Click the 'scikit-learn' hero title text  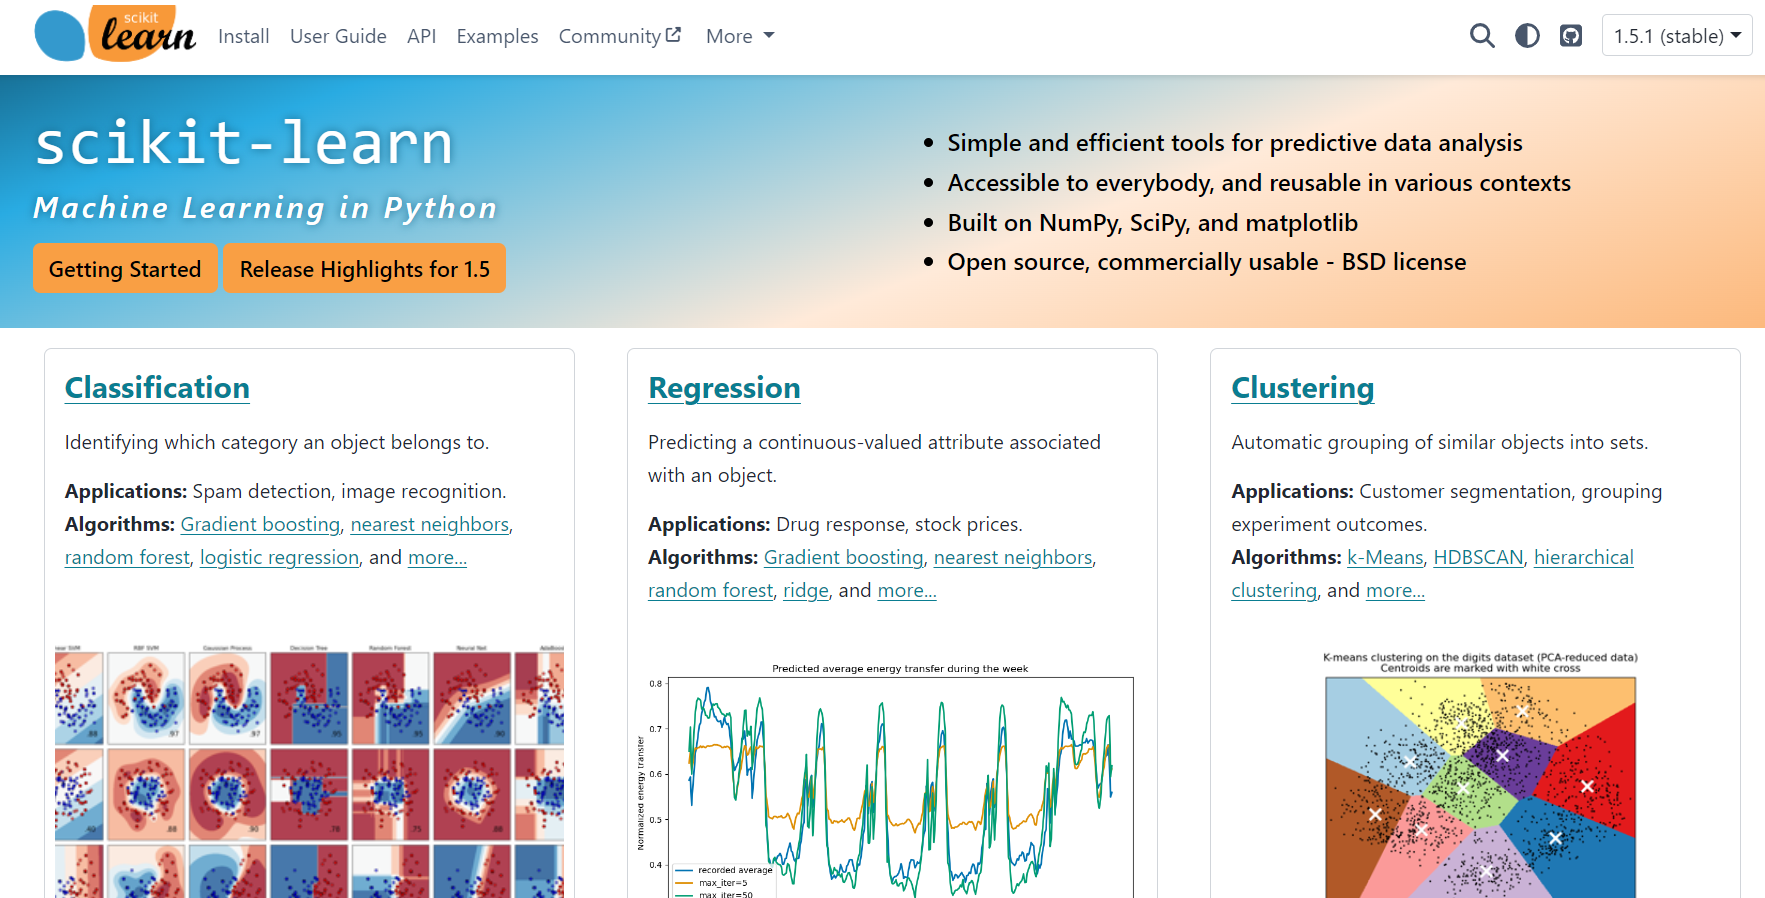244,143
